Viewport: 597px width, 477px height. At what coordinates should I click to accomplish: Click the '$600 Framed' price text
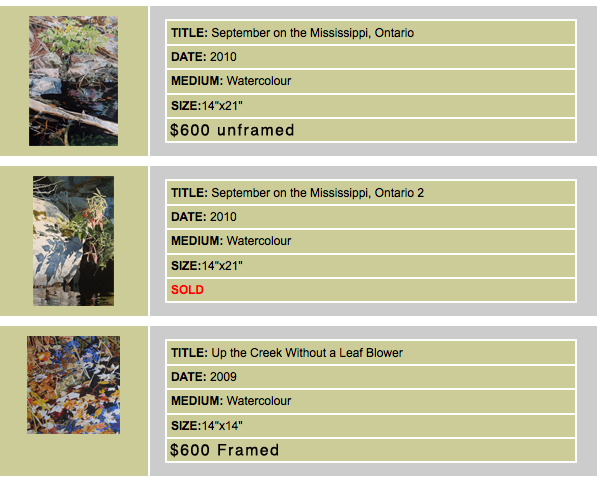tap(224, 450)
